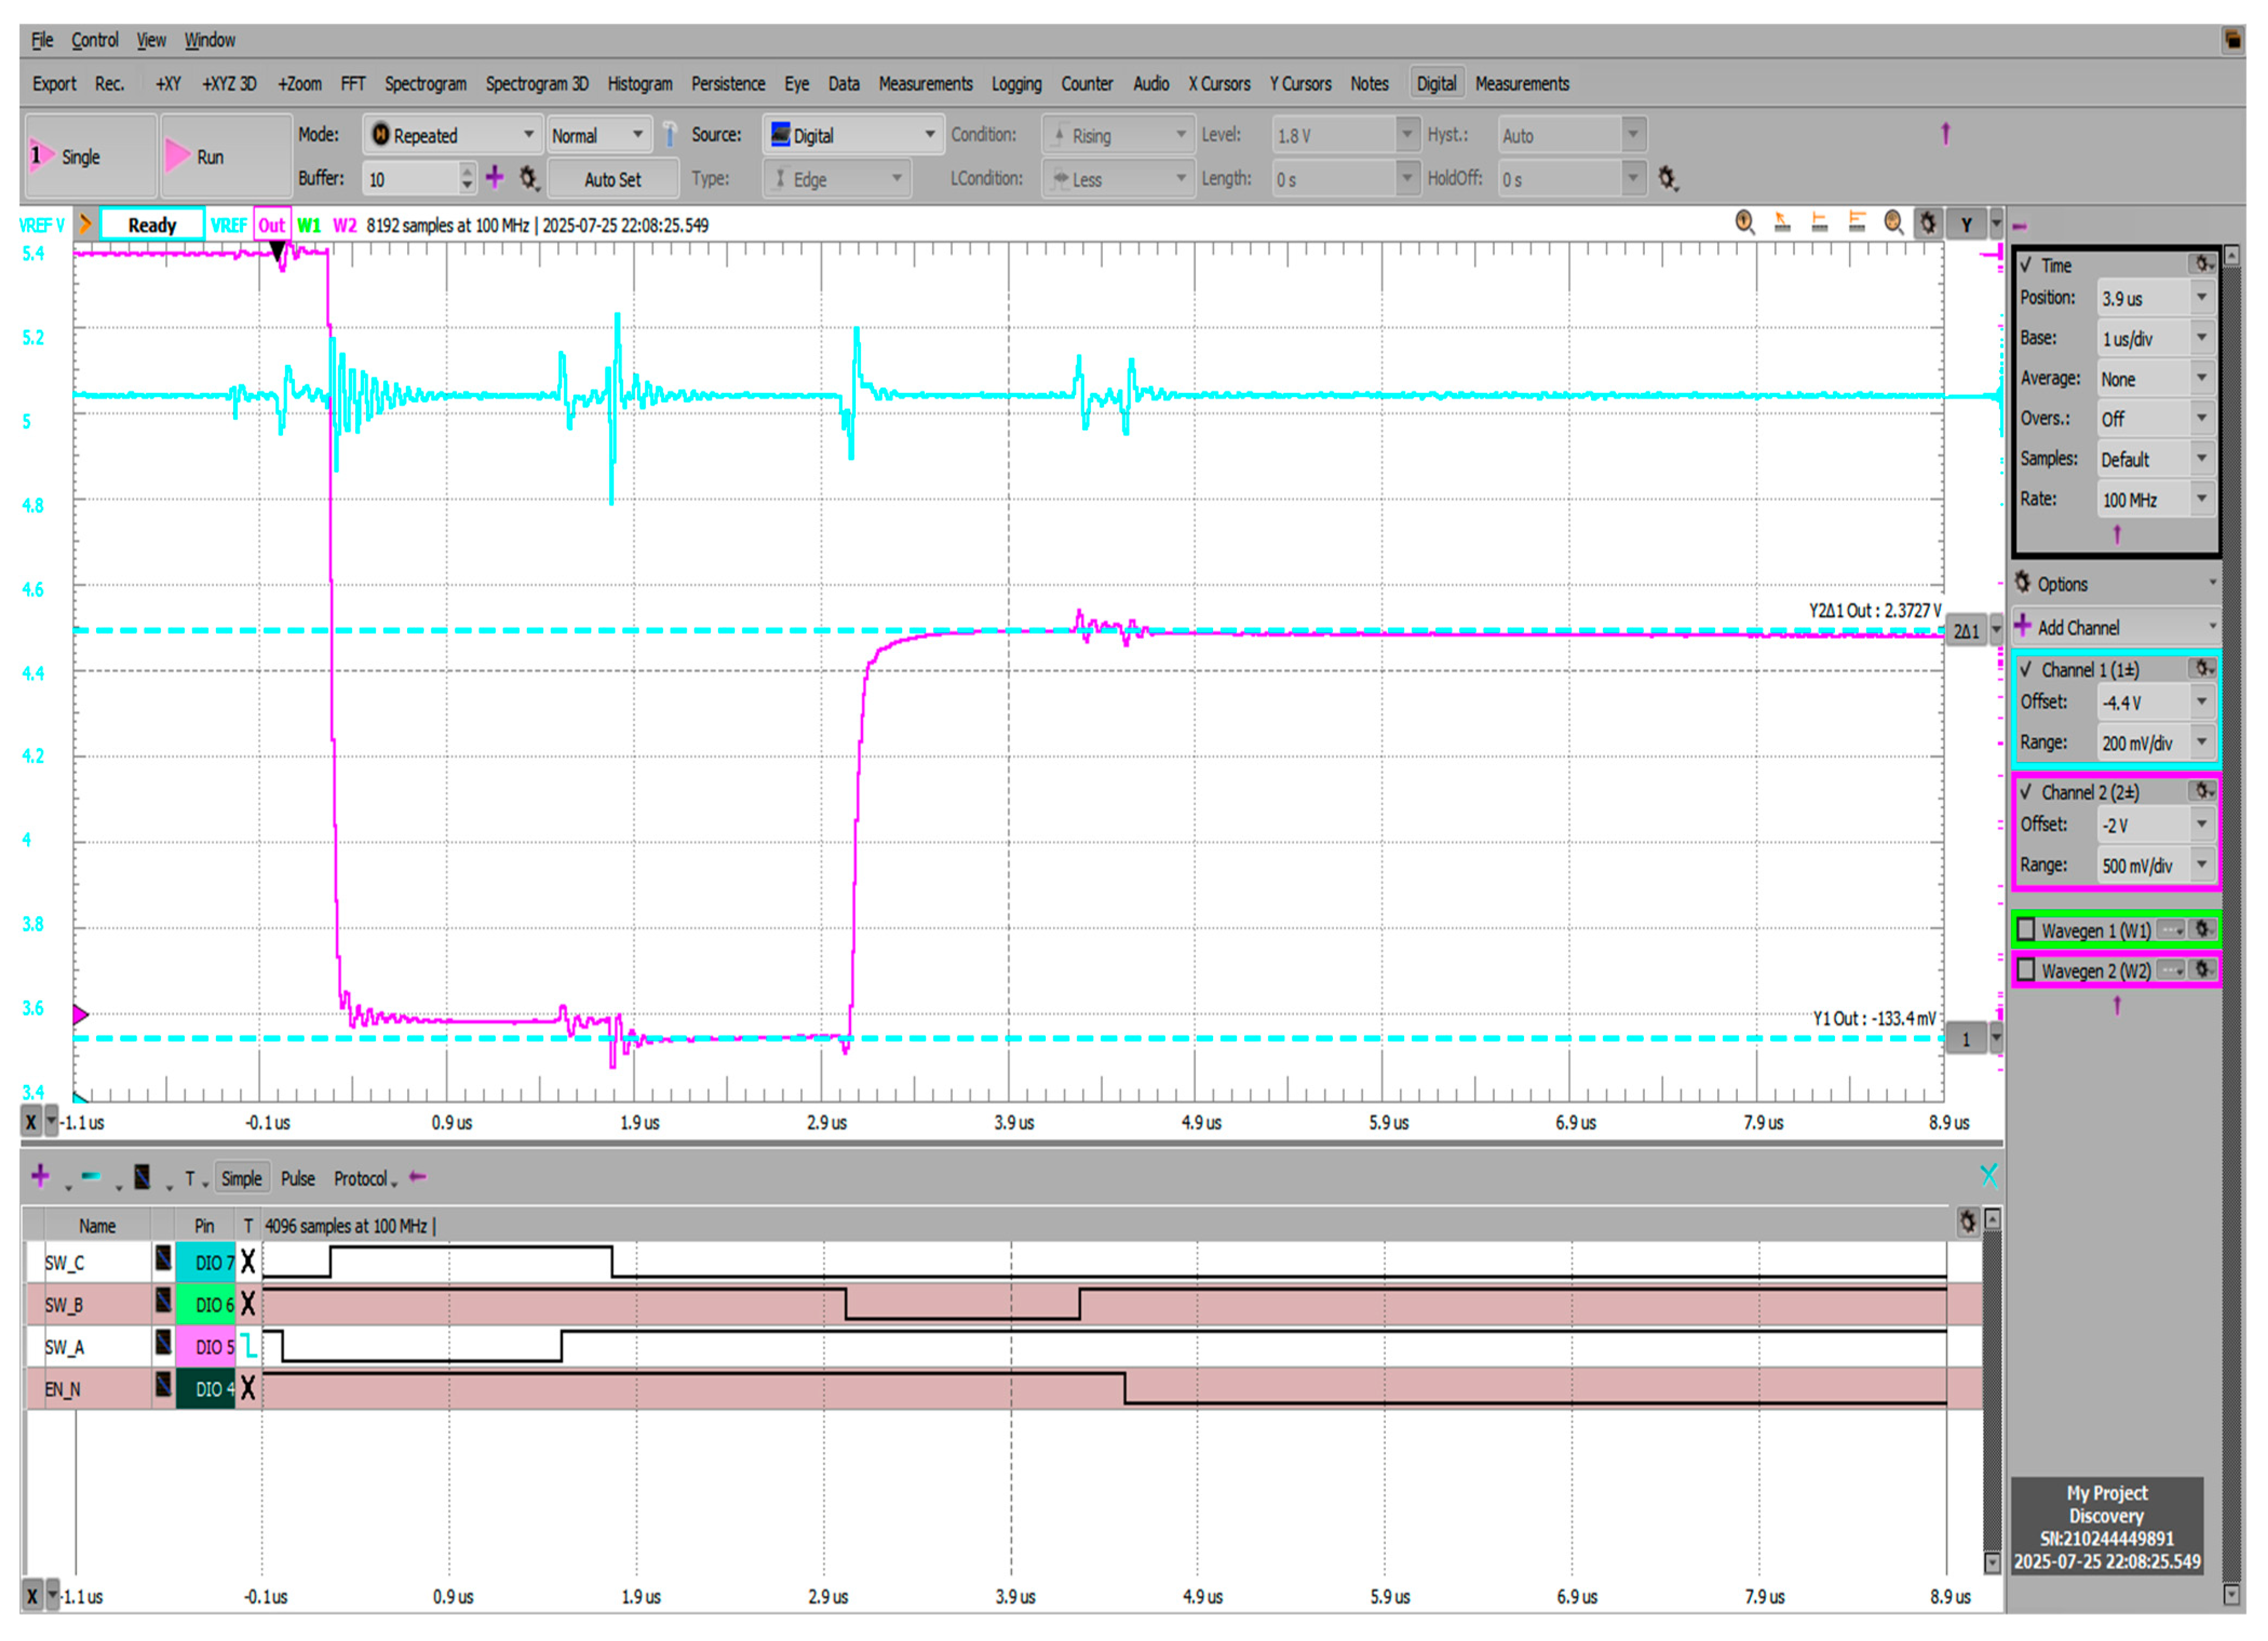Click the Auto Set button
This screenshot has height=1641, width=2268.
tap(612, 179)
